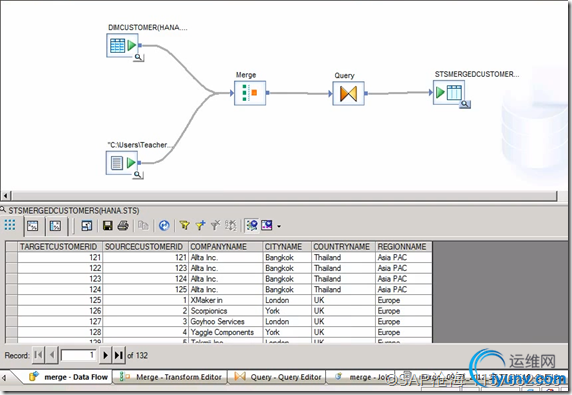The height and width of the screenshot is (395, 572).
Task: Open data preview magnifier on flat file source
Action: pos(138,175)
